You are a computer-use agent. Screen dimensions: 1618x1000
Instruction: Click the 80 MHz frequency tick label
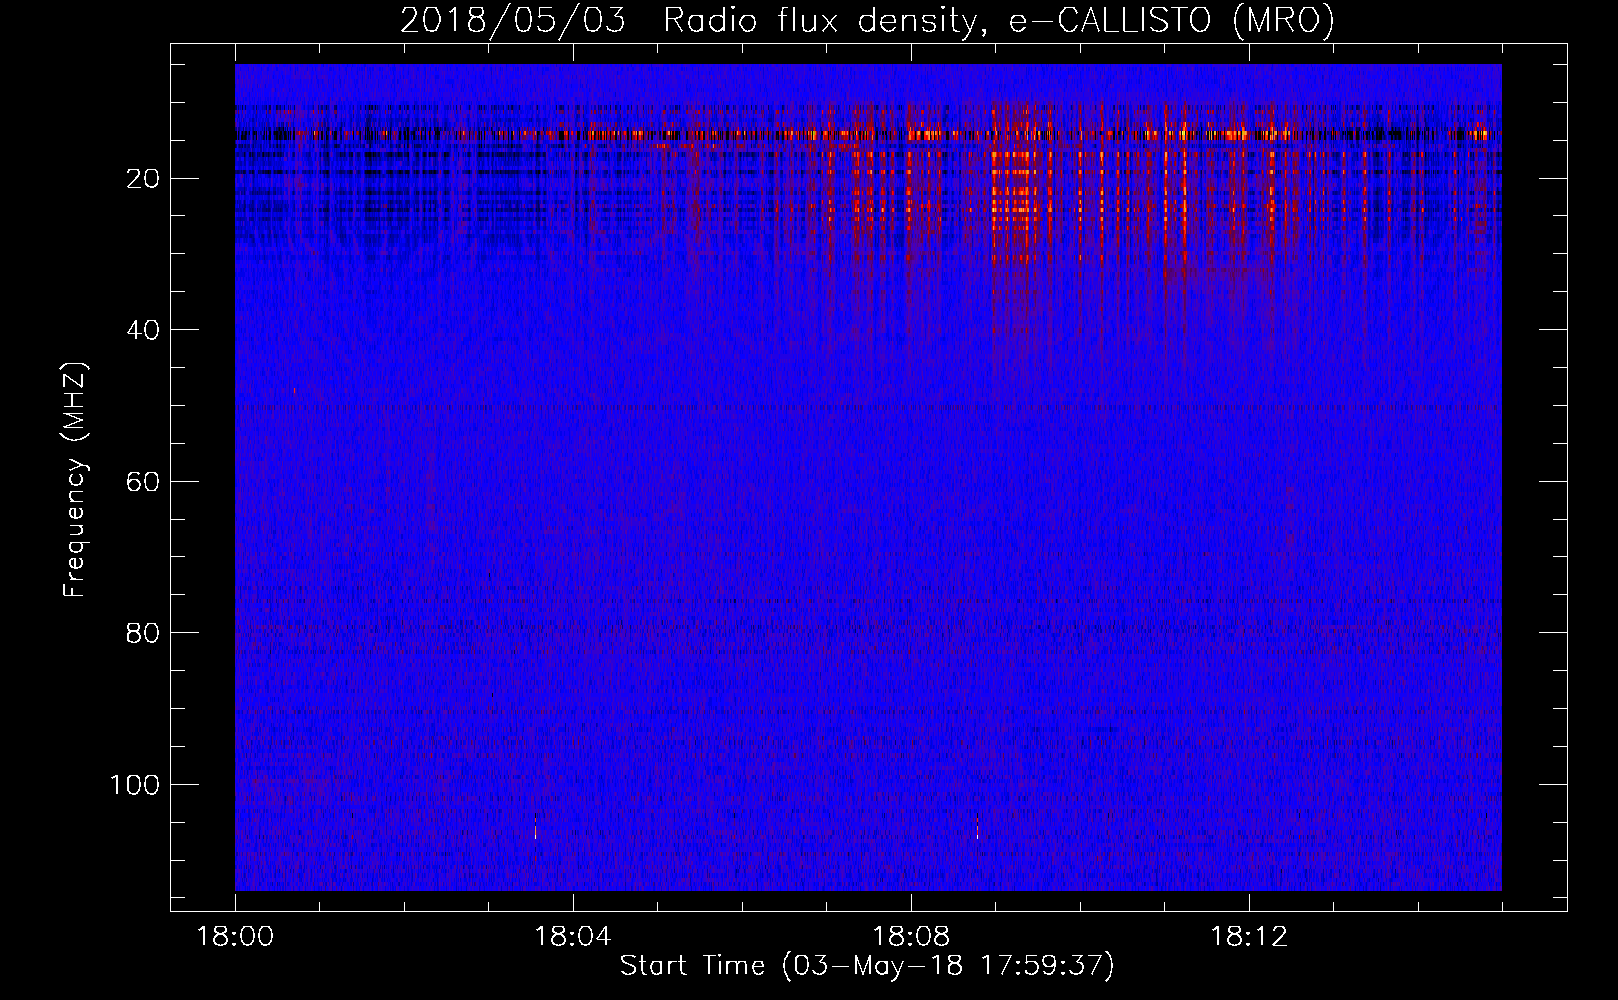click(x=143, y=633)
